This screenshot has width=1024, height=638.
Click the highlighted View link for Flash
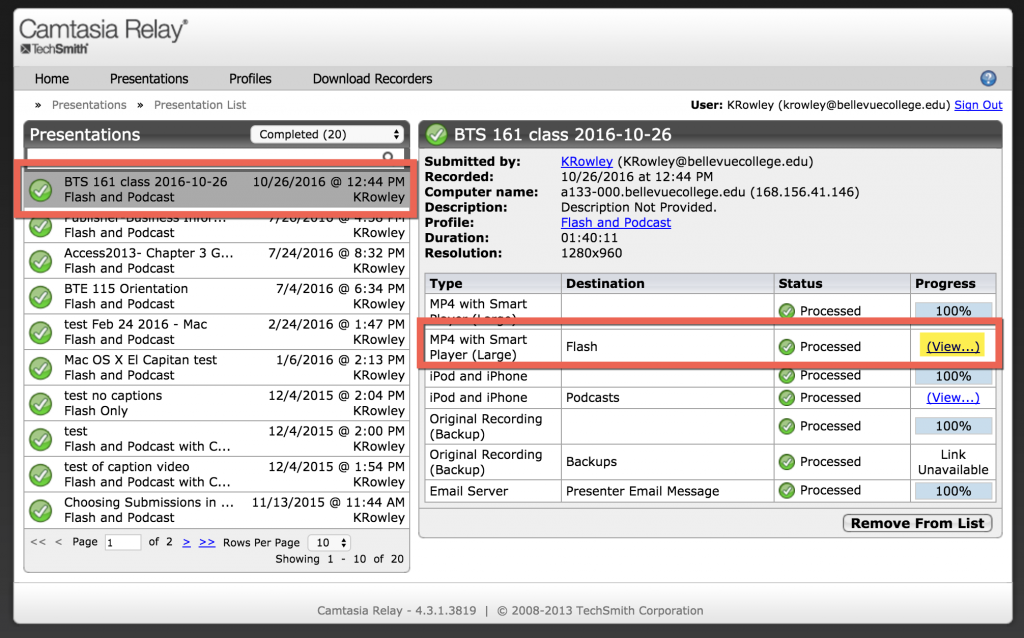coord(953,347)
